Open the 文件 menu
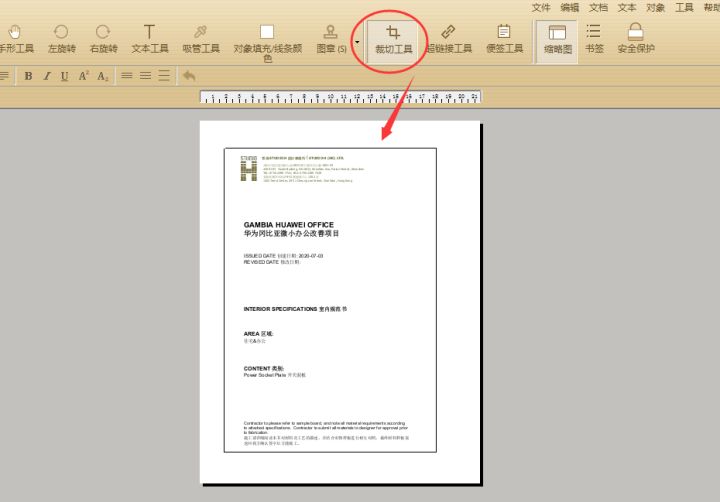 tap(540, 8)
